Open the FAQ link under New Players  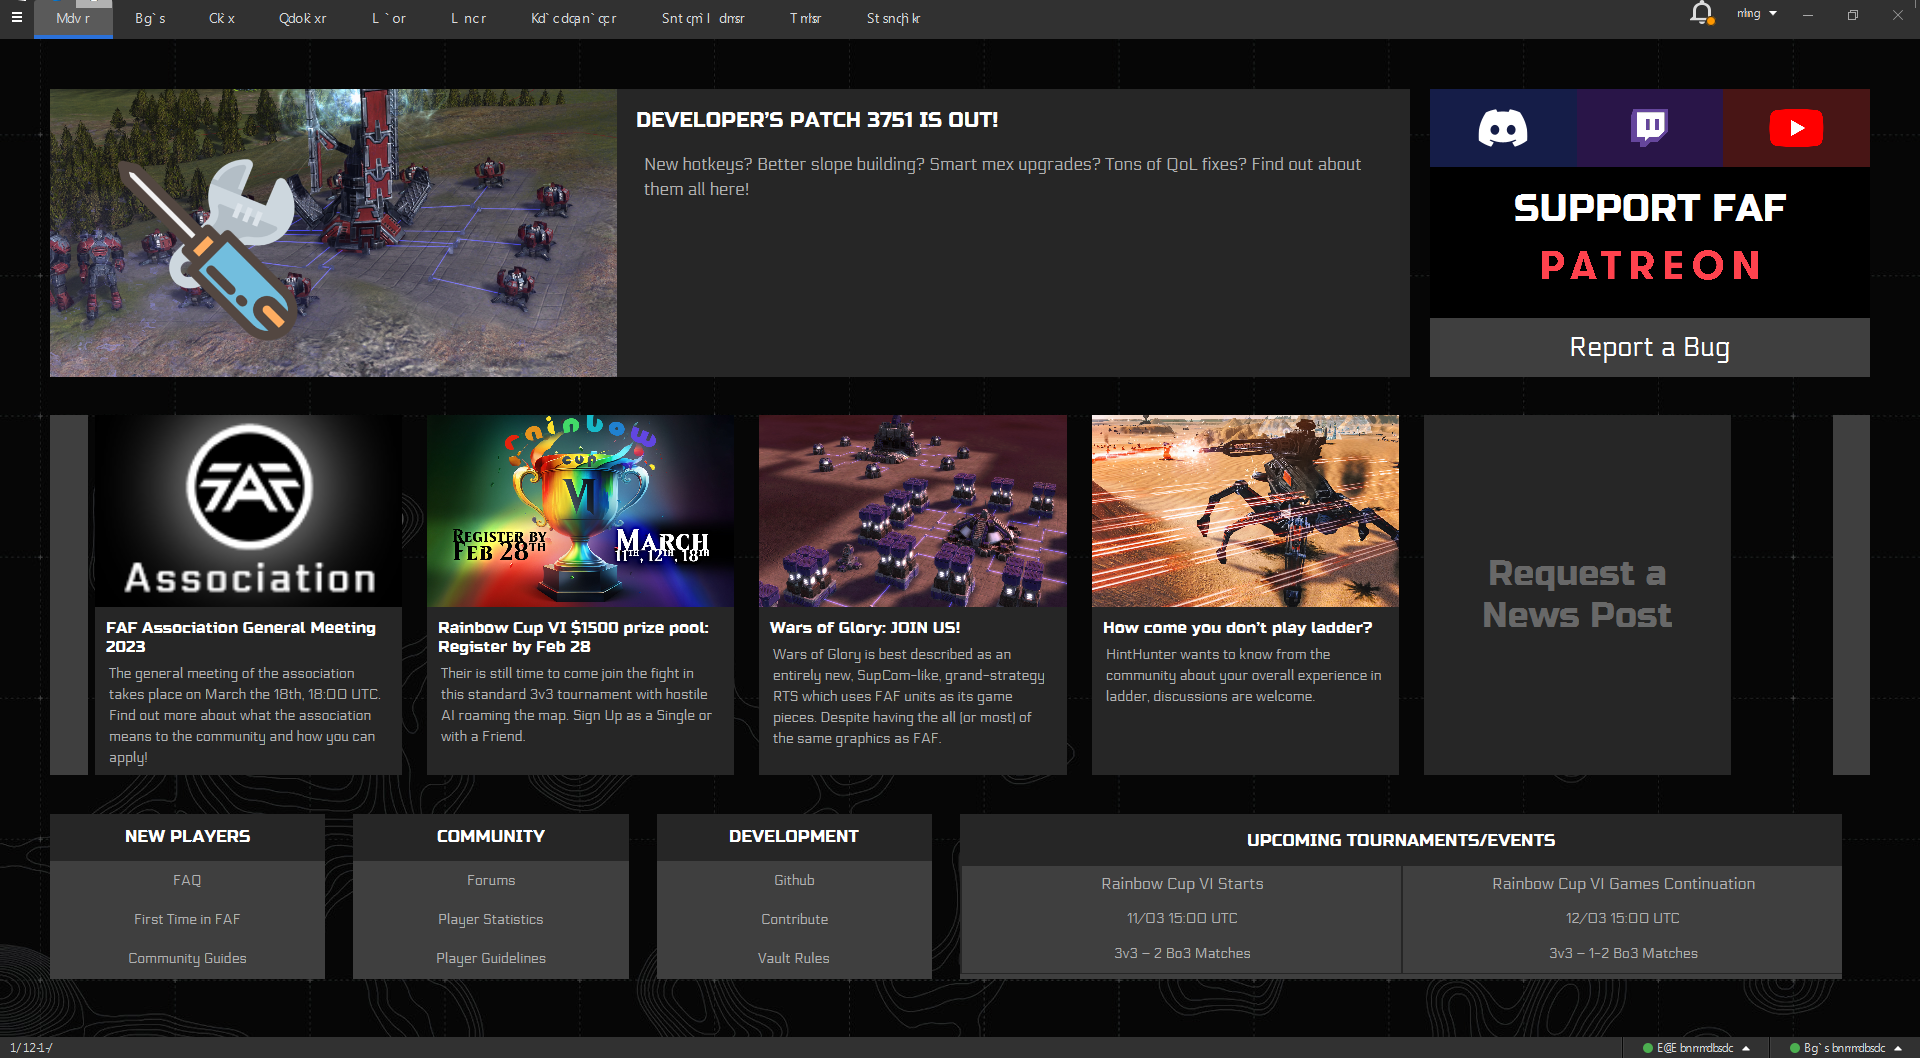[x=187, y=880]
